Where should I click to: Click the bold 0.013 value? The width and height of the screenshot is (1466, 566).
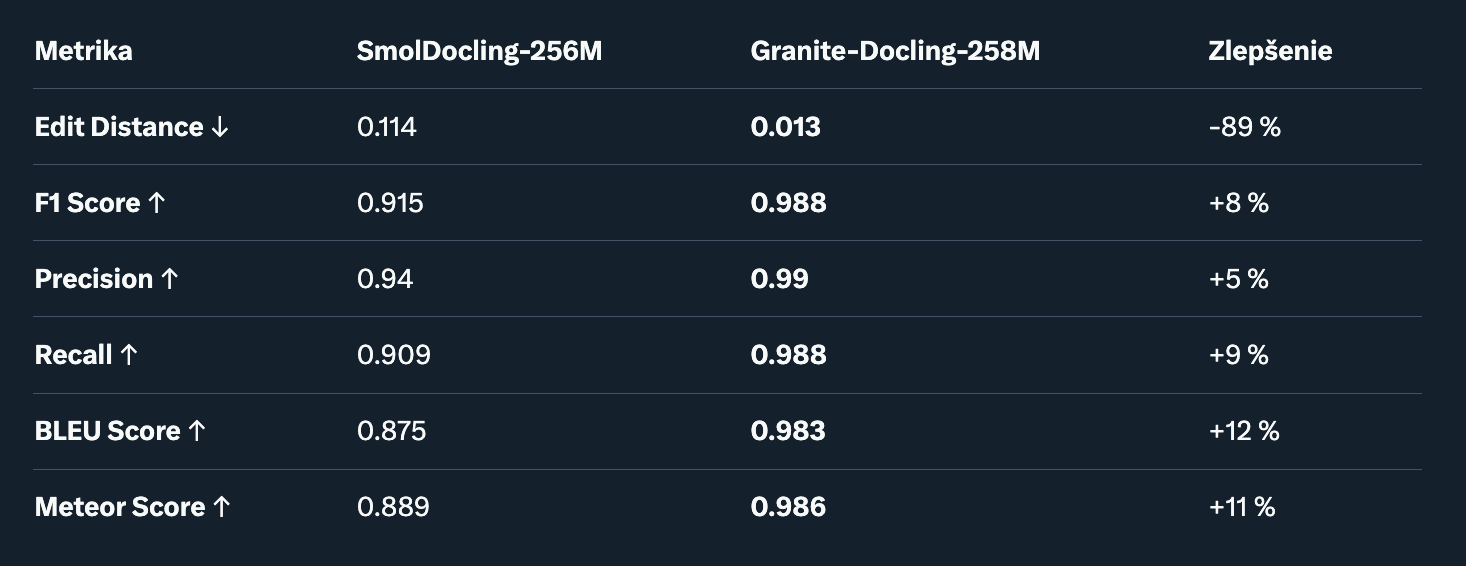coord(785,127)
